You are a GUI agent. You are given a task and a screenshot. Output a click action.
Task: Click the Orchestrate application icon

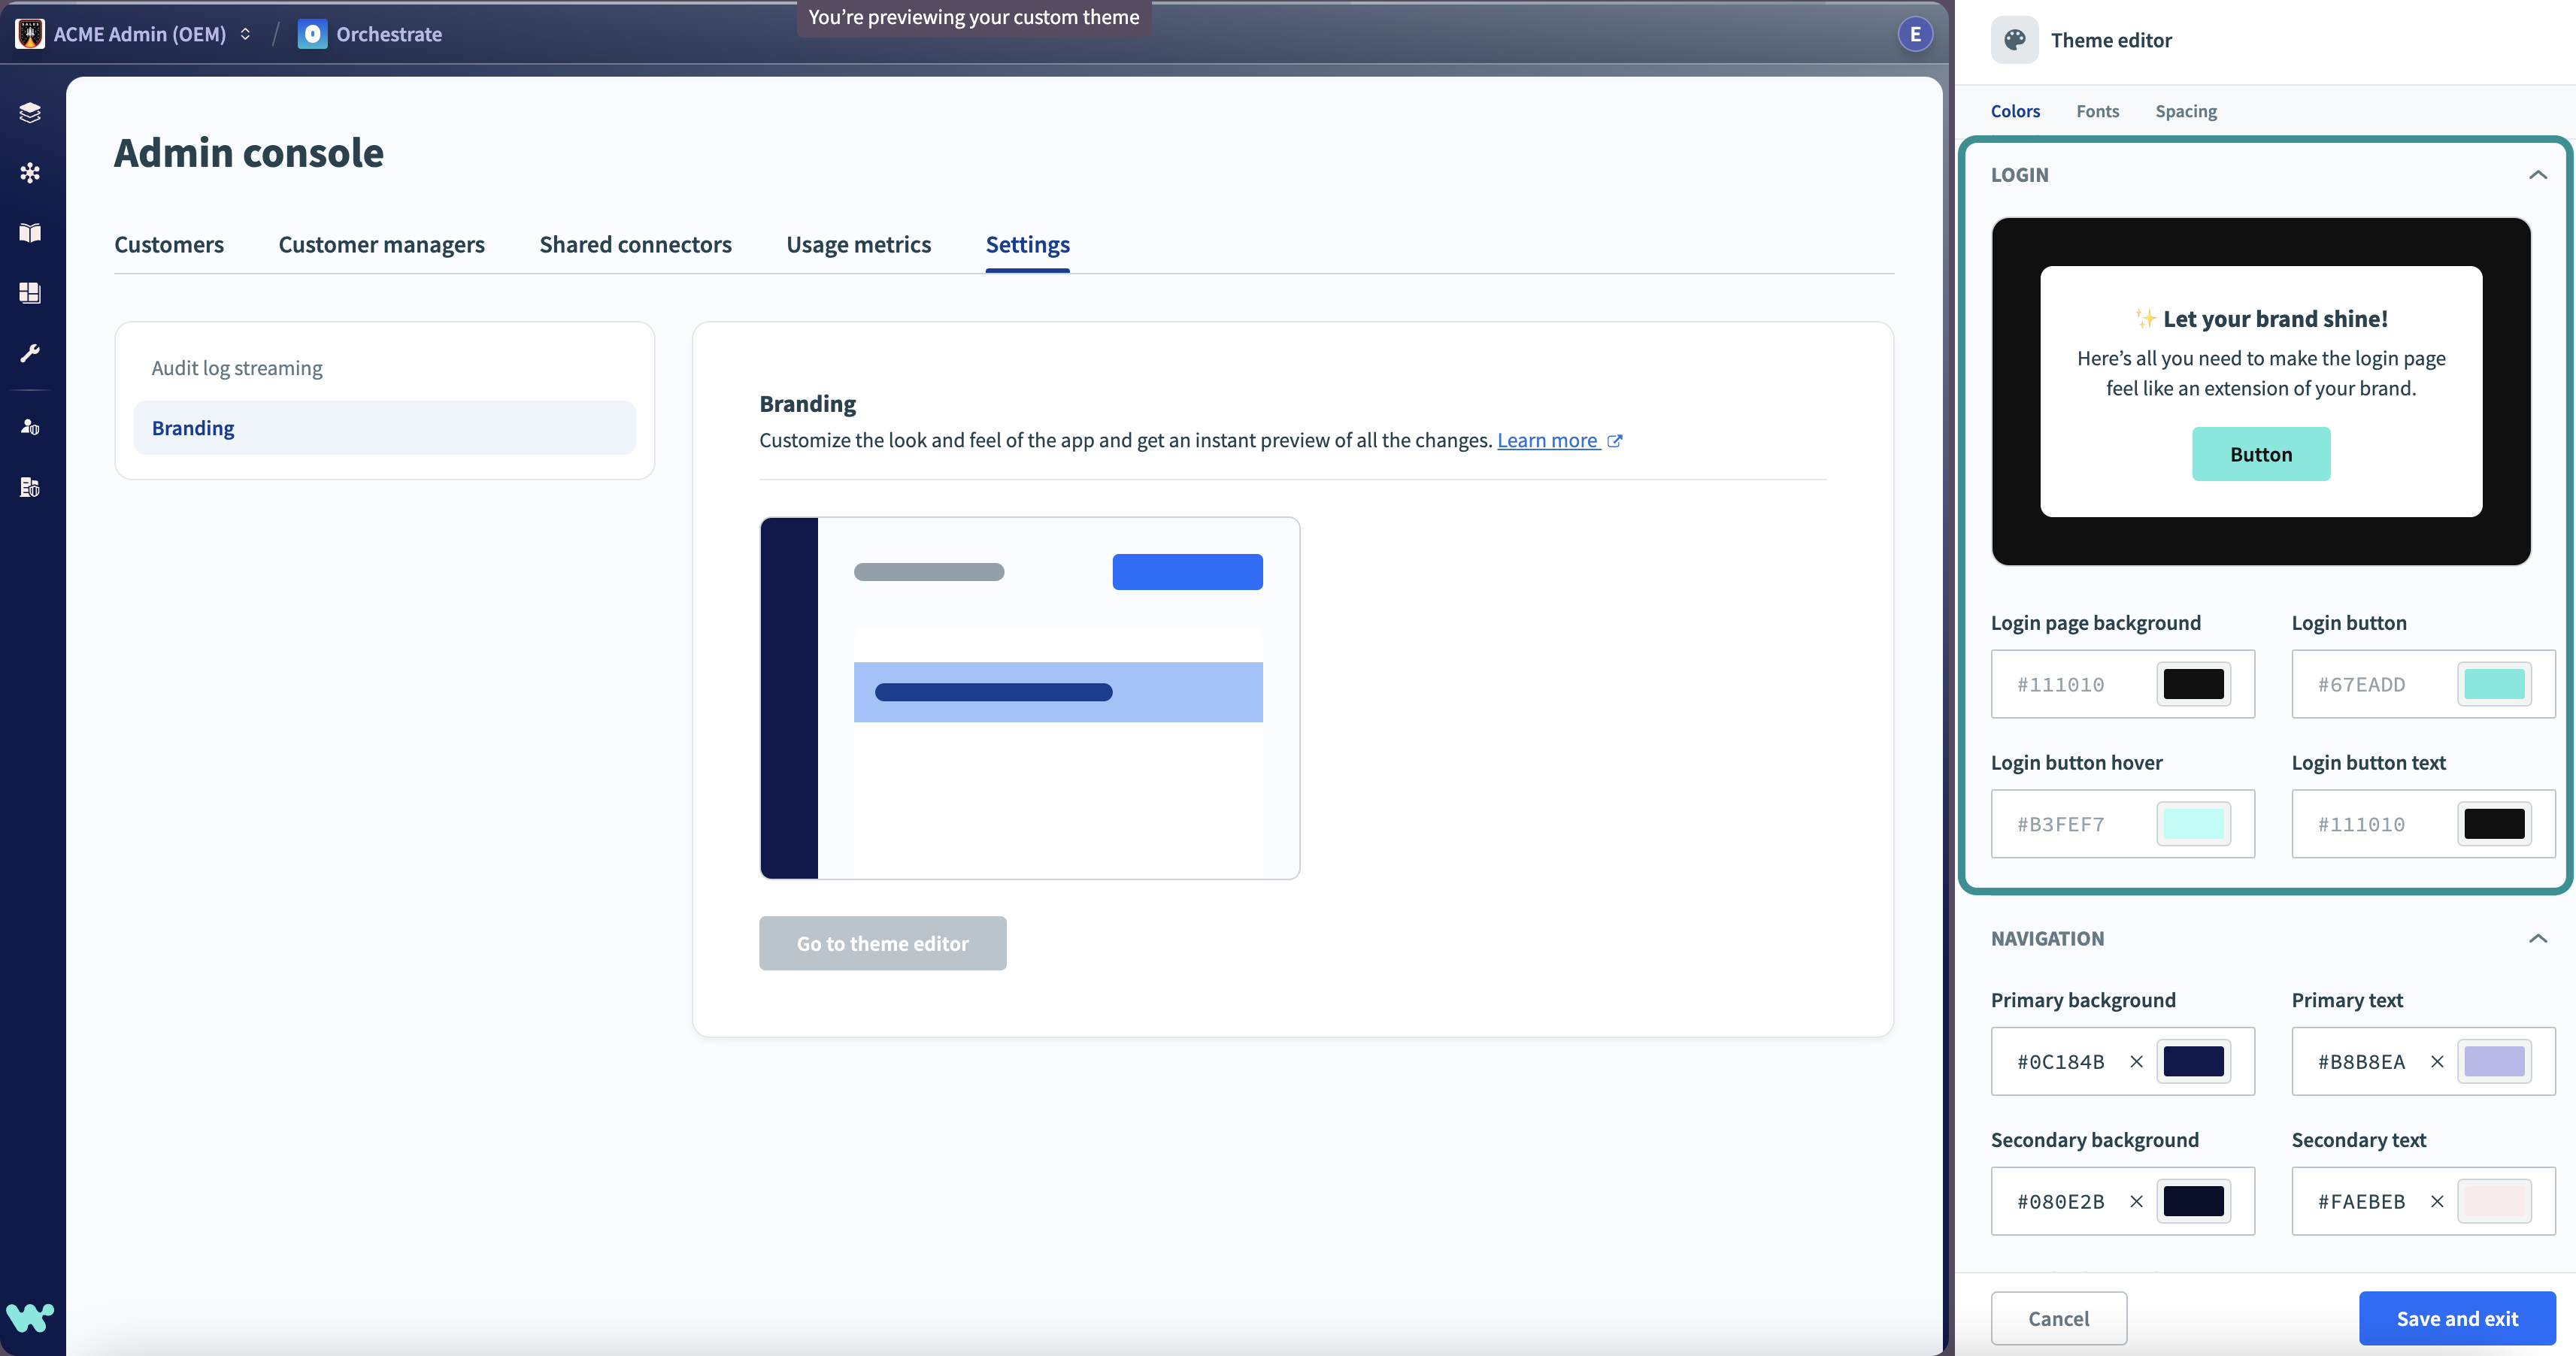(312, 32)
